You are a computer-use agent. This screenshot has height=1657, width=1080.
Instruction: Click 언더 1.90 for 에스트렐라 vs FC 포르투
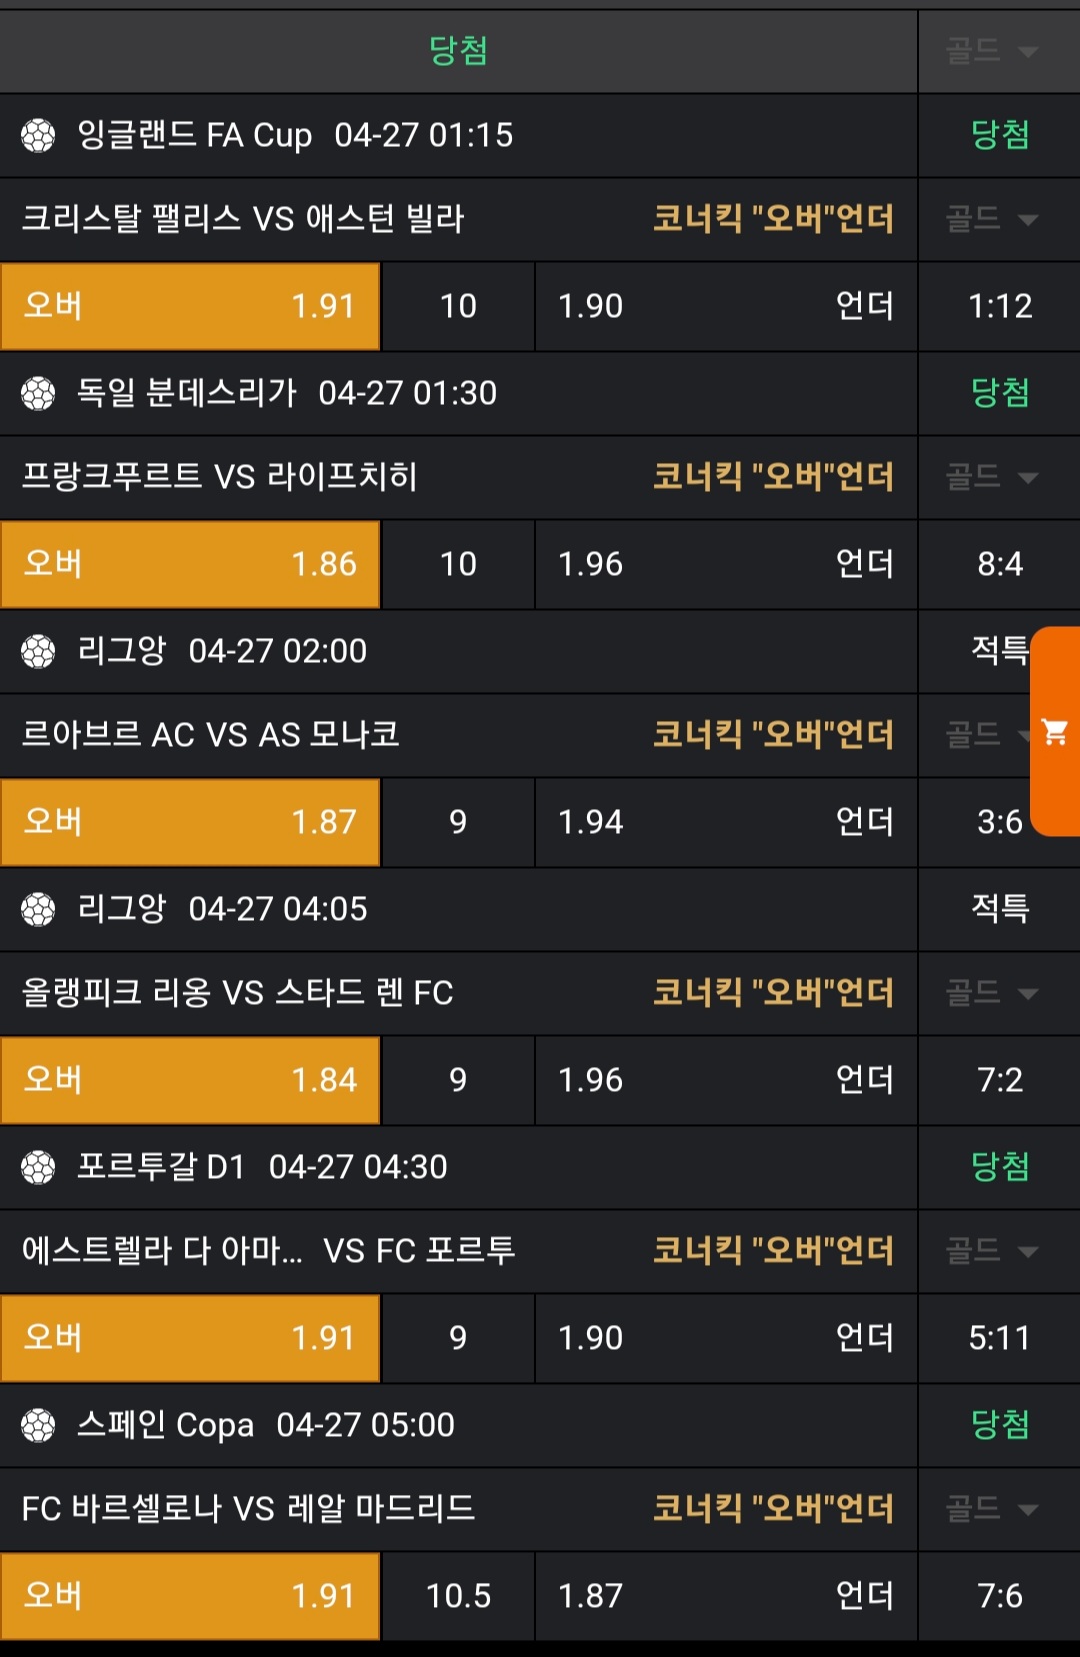[x=726, y=1338]
